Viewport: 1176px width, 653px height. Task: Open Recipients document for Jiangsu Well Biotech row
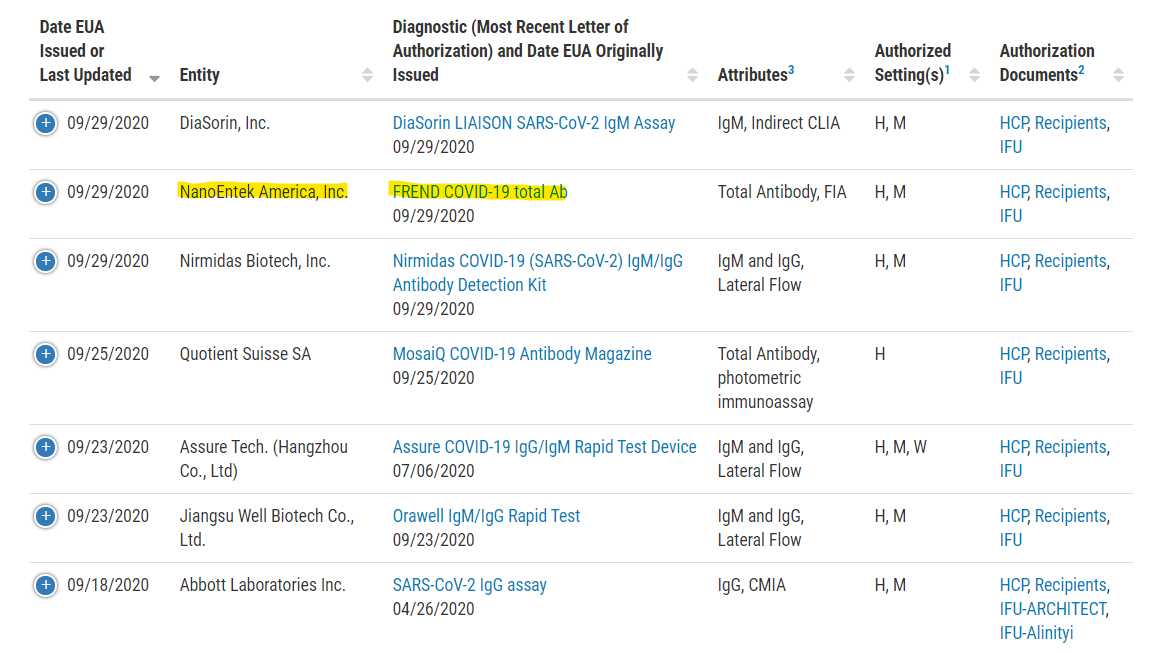click(x=1071, y=516)
